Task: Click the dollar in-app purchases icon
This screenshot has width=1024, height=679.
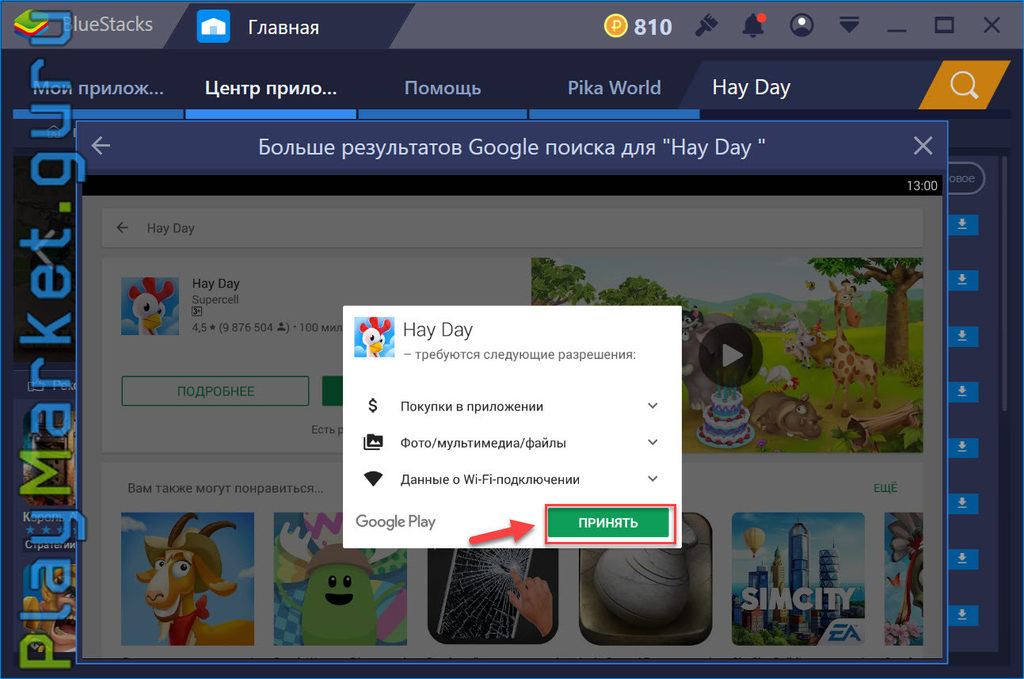Action: (373, 406)
